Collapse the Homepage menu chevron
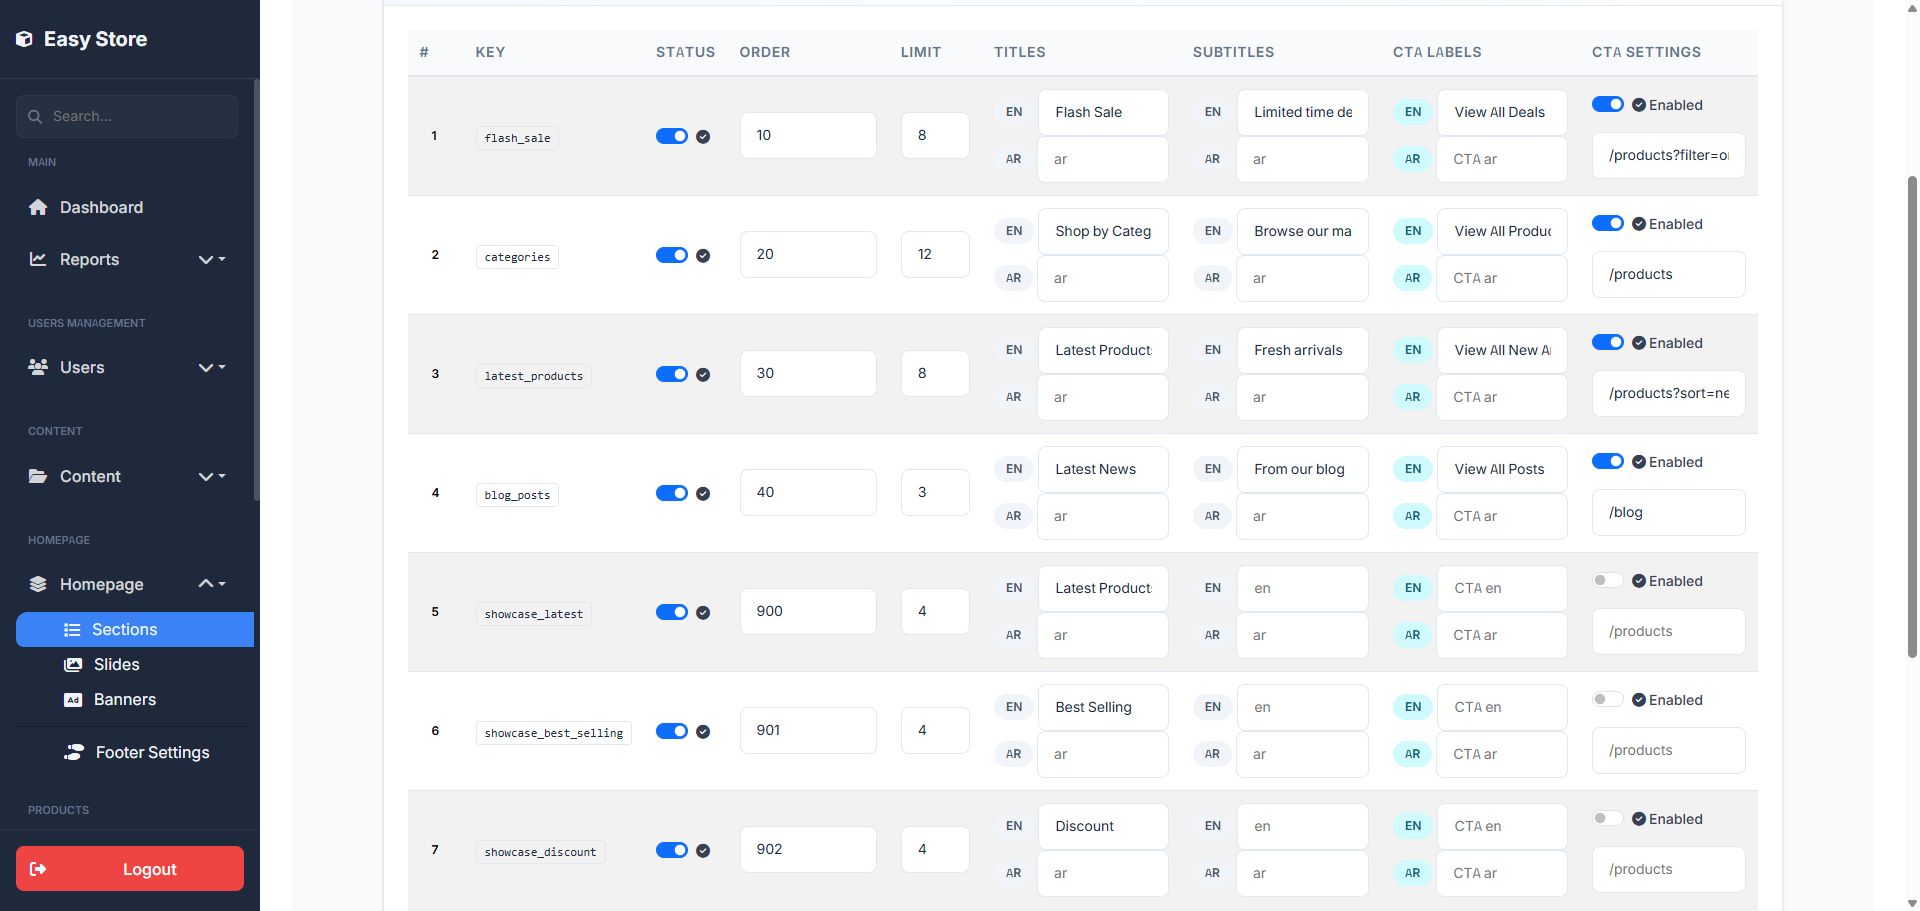The height and width of the screenshot is (911, 1920). [210, 584]
